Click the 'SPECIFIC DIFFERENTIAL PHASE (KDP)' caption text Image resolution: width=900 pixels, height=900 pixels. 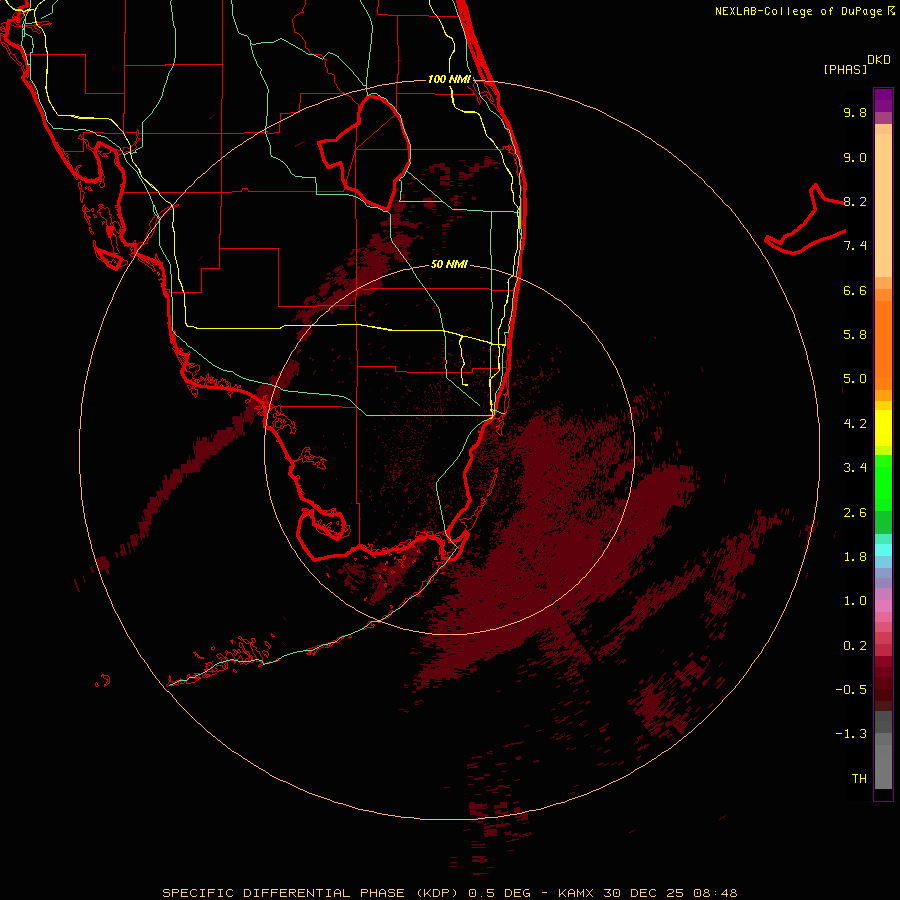coord(308,893)
